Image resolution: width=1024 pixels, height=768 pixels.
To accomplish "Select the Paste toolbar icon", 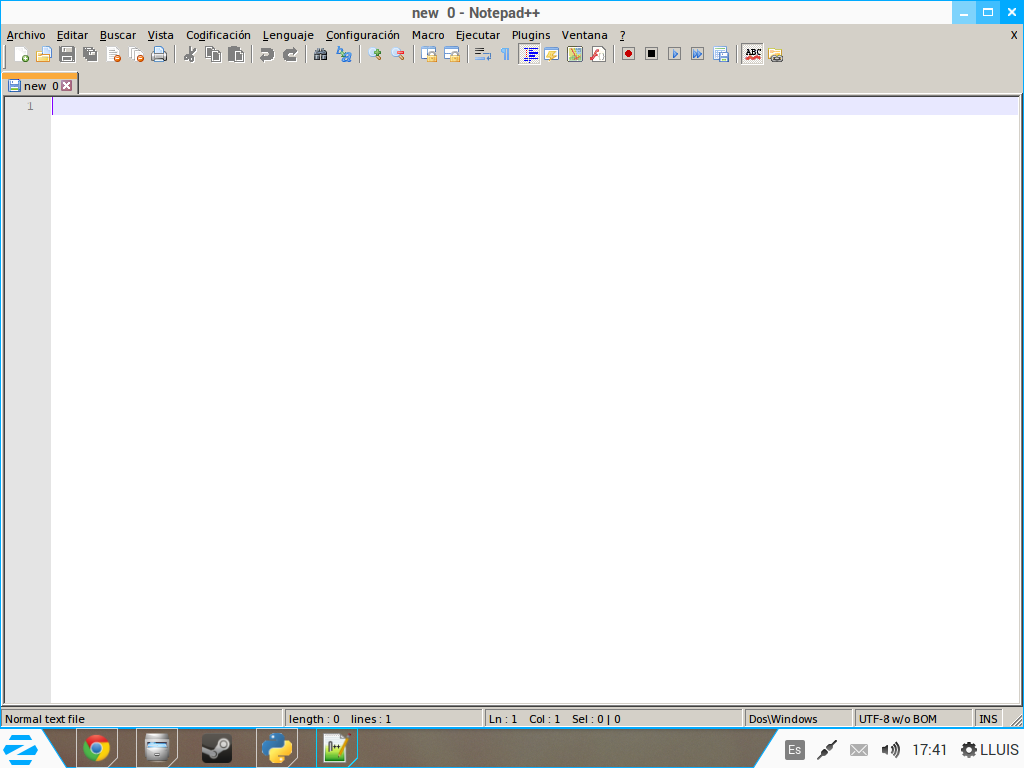I will [235, 54].
